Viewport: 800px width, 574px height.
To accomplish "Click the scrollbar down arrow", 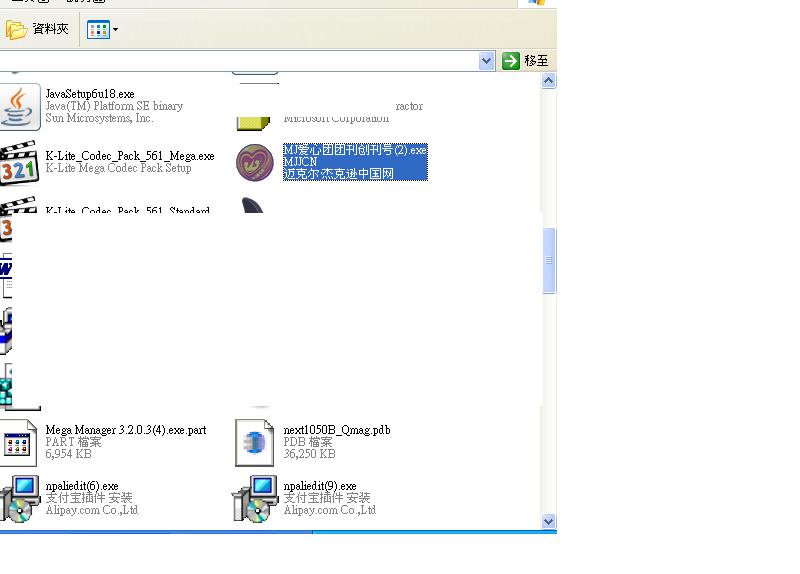I will pos(548,521).
